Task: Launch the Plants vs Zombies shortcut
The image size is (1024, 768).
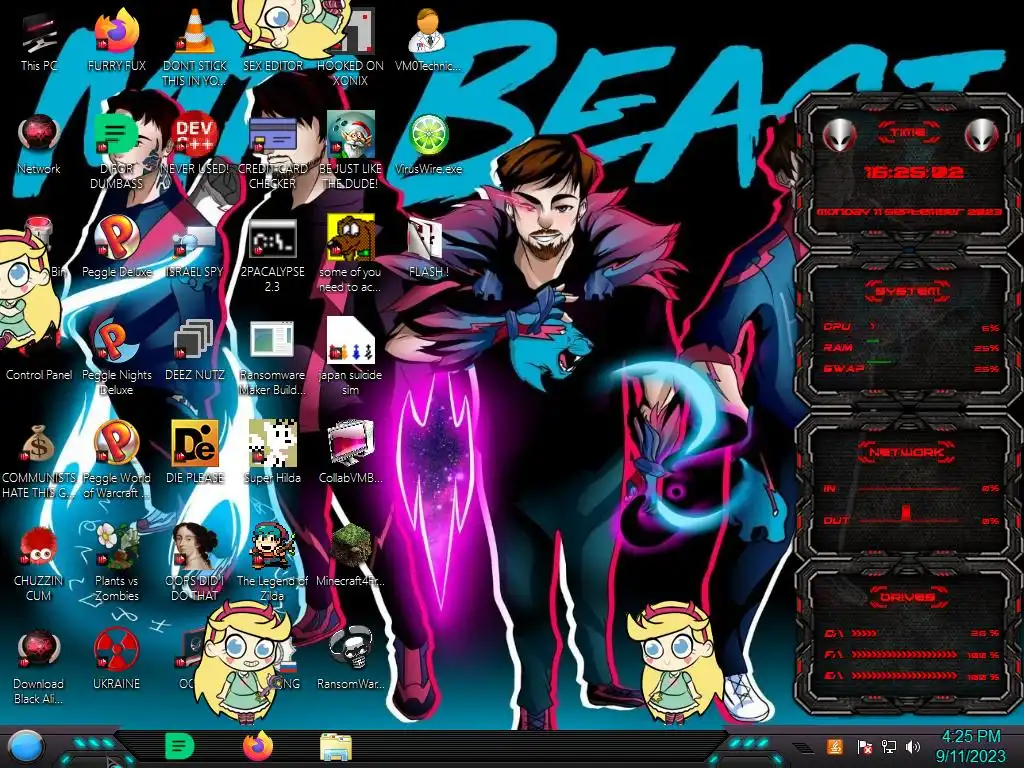Action: [117, 562]
